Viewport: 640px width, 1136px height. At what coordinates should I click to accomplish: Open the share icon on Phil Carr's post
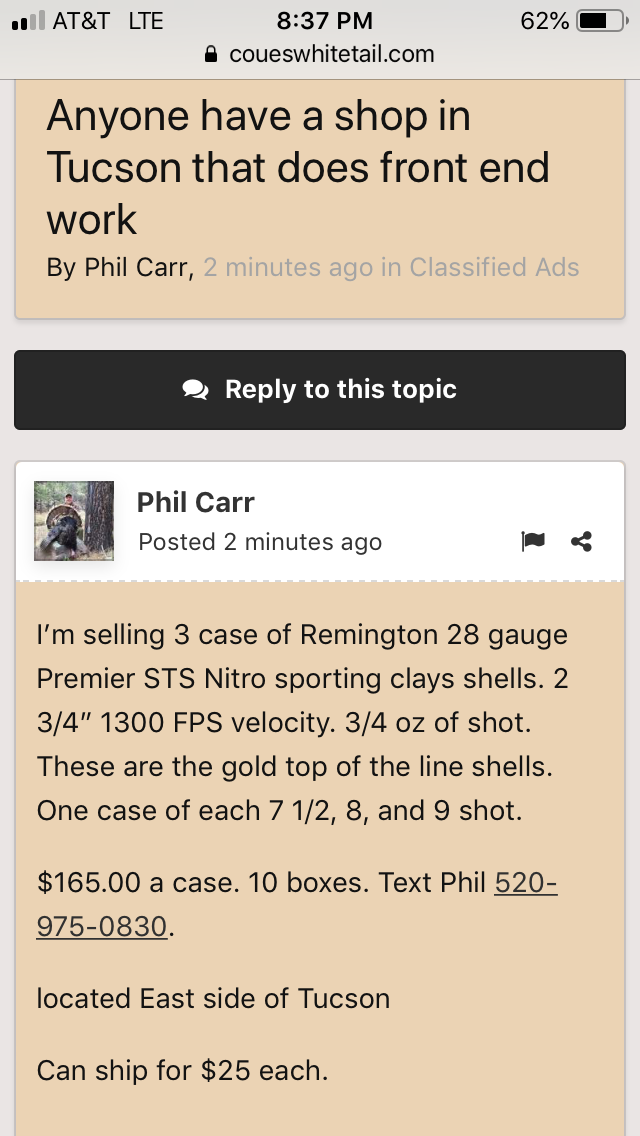[581, 541]
